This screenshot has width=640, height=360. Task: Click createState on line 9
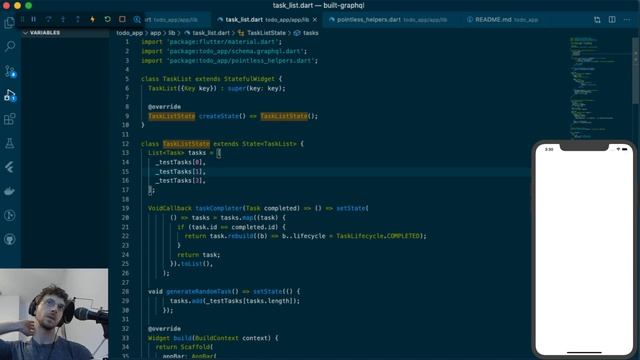point(219,116)
